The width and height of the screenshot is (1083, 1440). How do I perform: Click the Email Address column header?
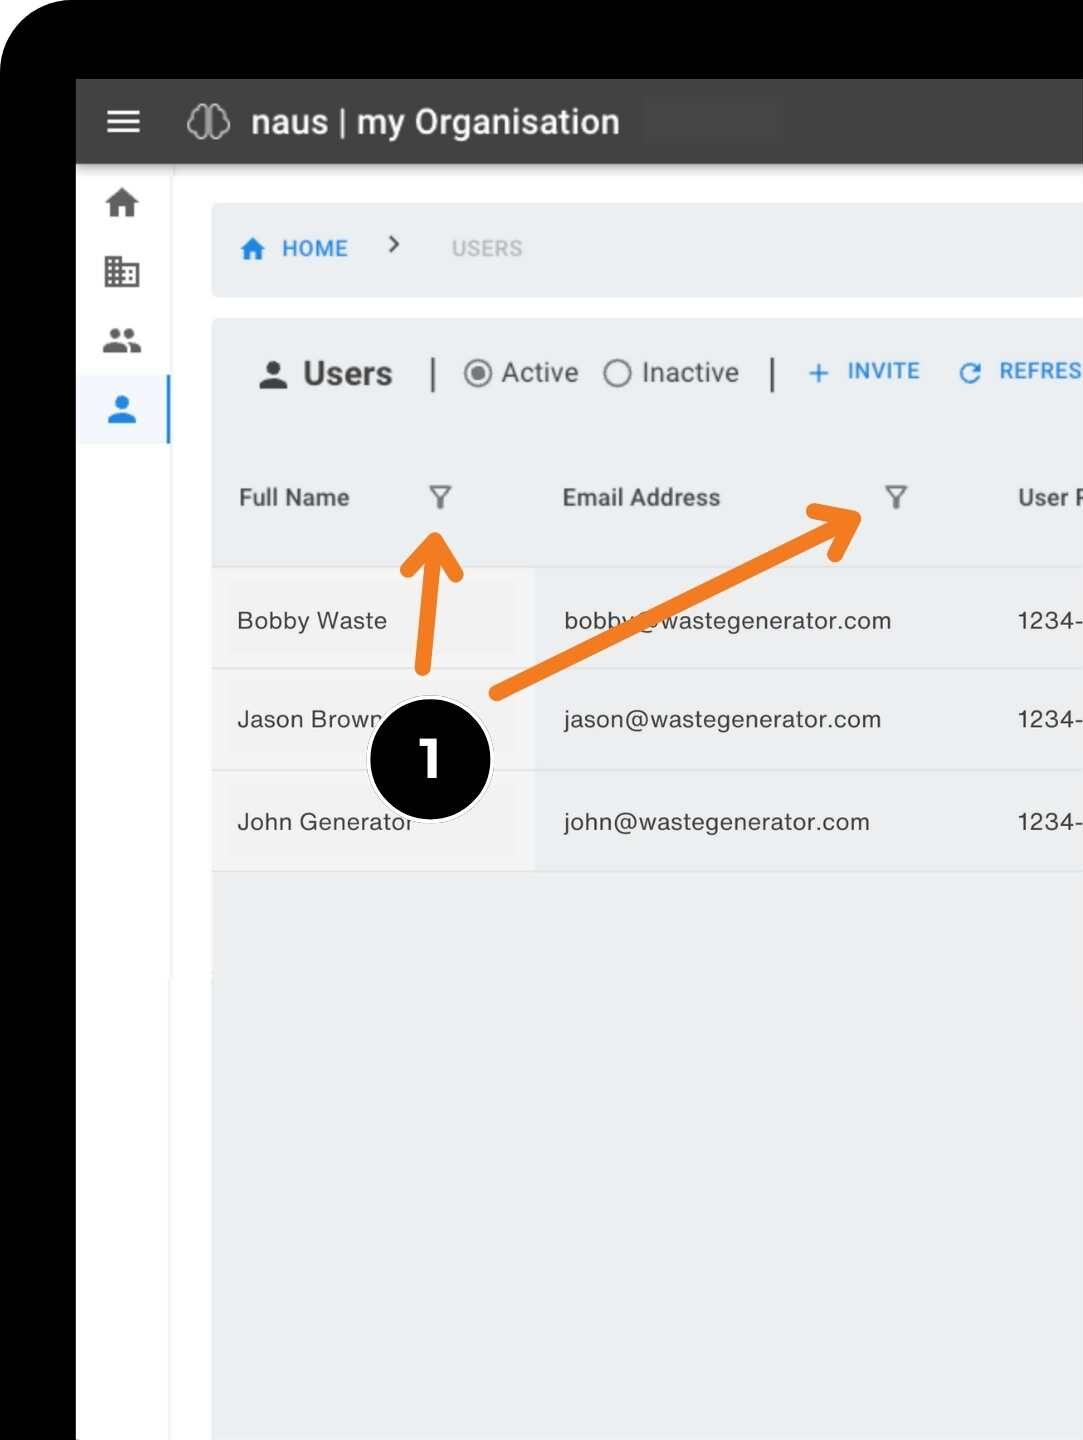click(641, 497)
